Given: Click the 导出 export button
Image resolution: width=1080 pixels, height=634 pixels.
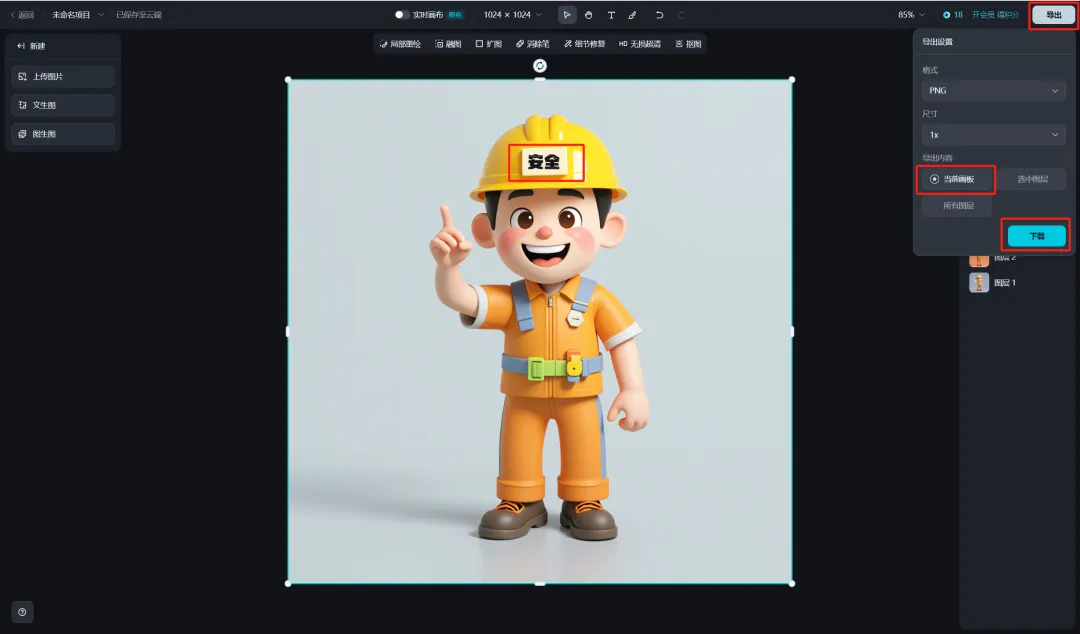Looking at the screenshot, I should point(1053,15).
